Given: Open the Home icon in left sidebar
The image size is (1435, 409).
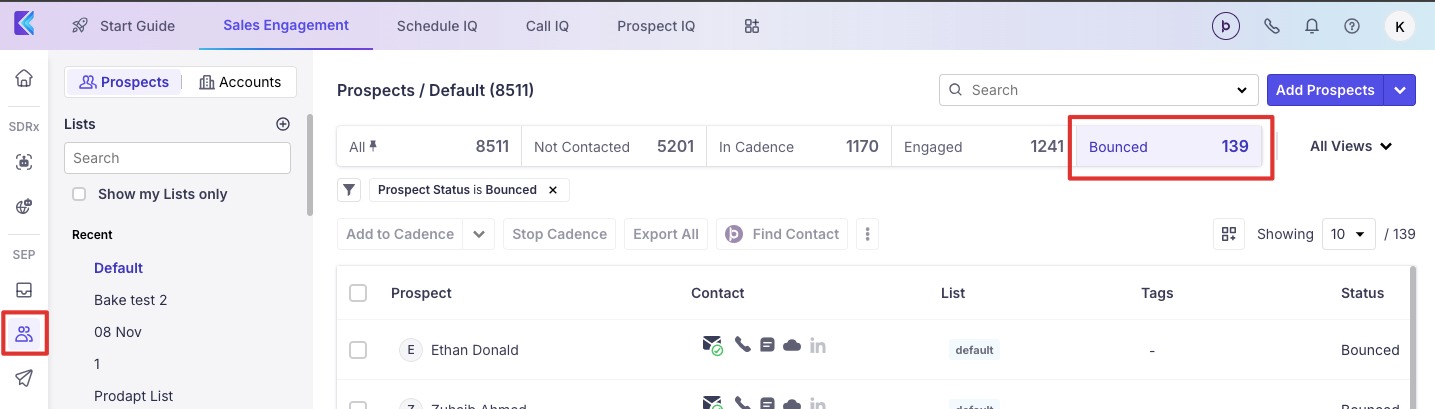Looking at the screenshot, I should coord(24,79).
